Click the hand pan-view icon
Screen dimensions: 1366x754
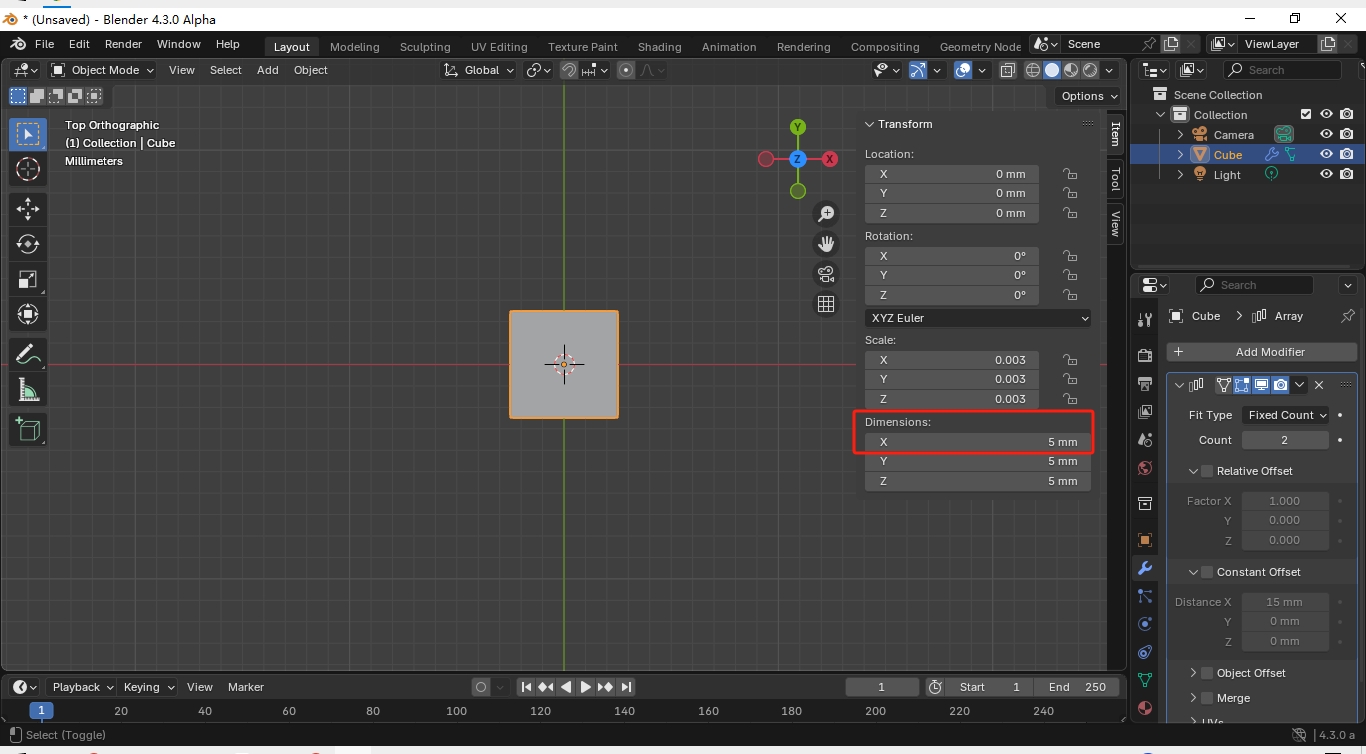pyautogui.click(x=826, y=243)
